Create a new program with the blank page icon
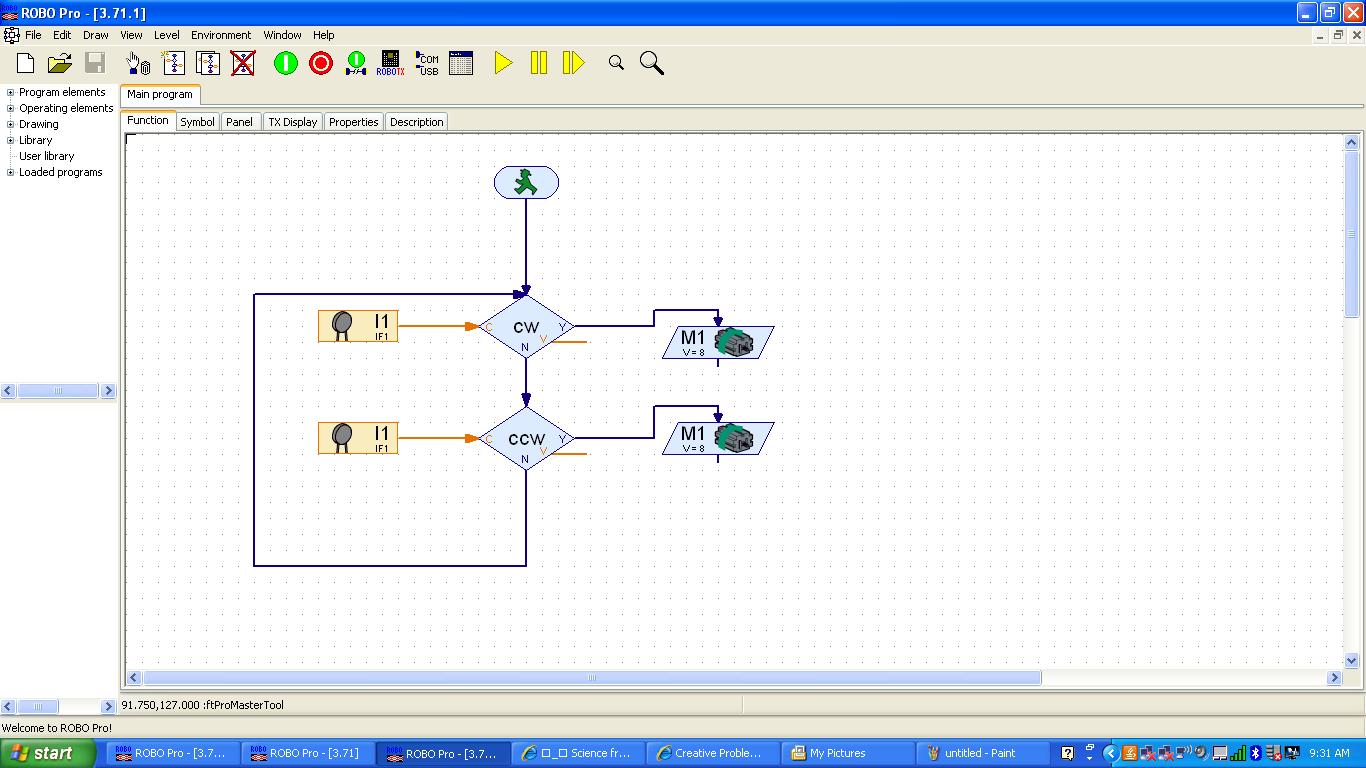1366x768 pixels. [x=24, y=62]
